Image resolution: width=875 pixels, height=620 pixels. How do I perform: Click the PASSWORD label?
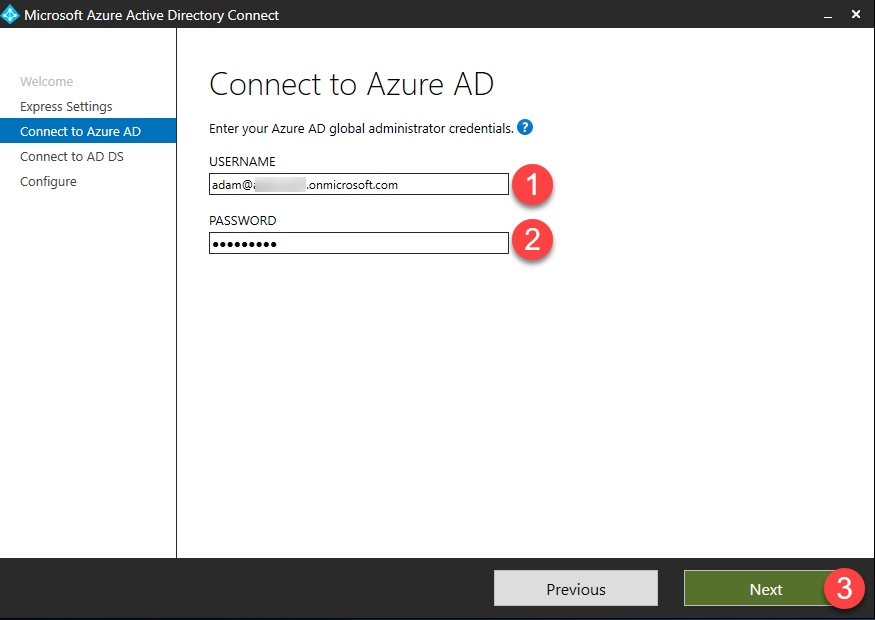coord(242,221)
